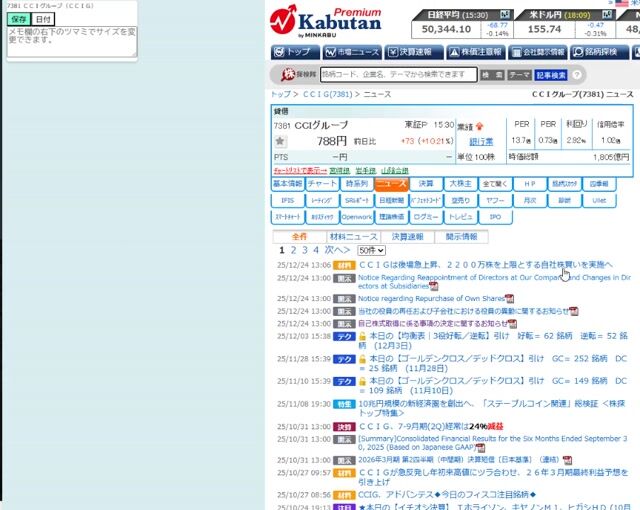This screenshot has width=640, height=510.
Task: Open article CCIG、アドバンテス 今日のフィスコ注目銘柄
Action: coord(447,495)
